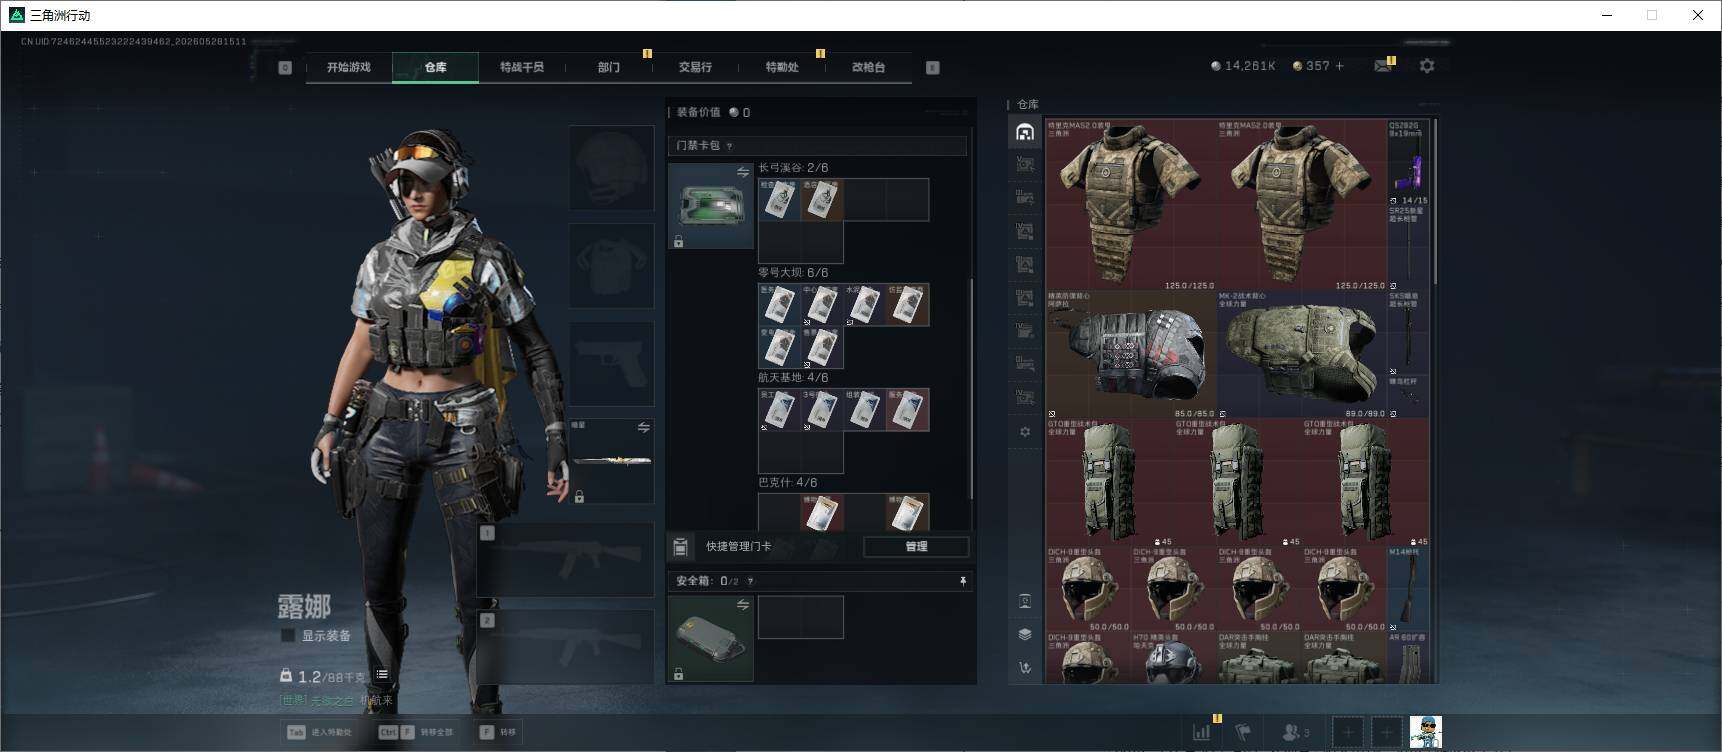Open the settings gear in top bar
Viewport: 1722px width, 752px height.
tap(1427, 66)
